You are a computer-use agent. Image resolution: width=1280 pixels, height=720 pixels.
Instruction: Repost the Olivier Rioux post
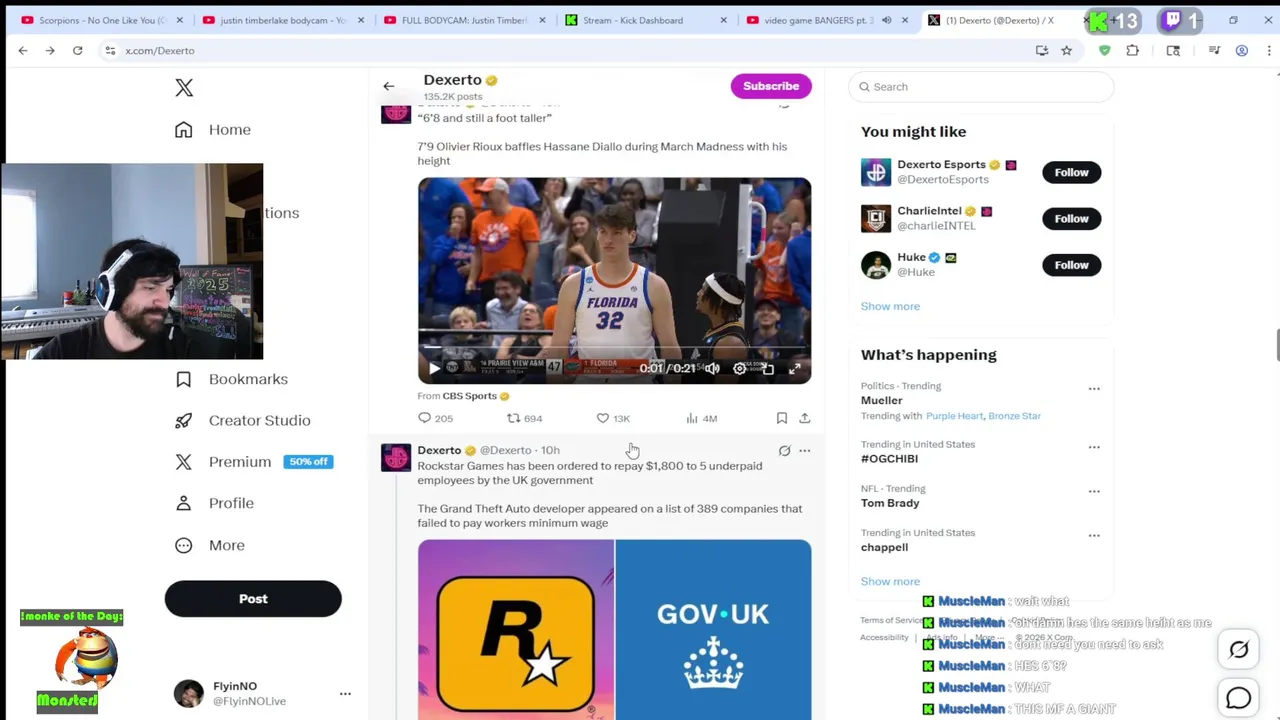pyautogui.click(x=513, y=418)
